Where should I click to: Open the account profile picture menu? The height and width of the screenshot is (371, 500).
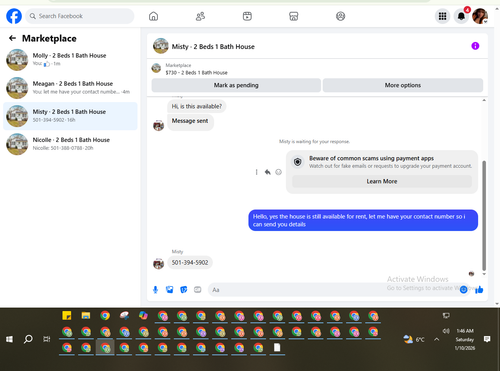click(480, 16)
